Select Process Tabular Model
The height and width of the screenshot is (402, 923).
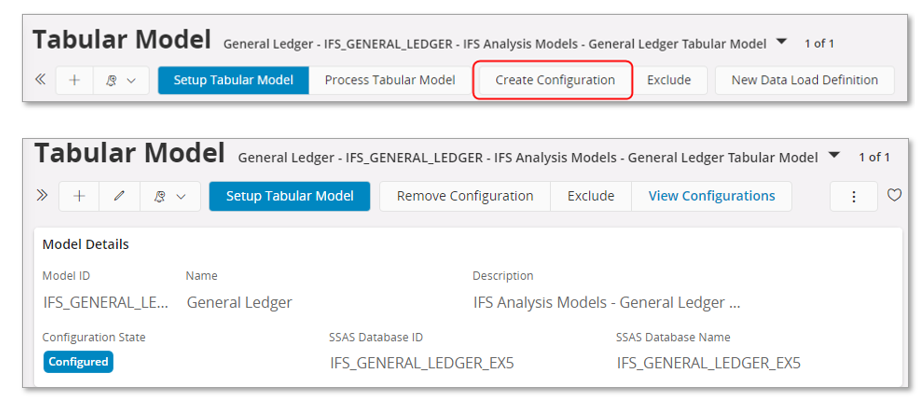point(390,80)
